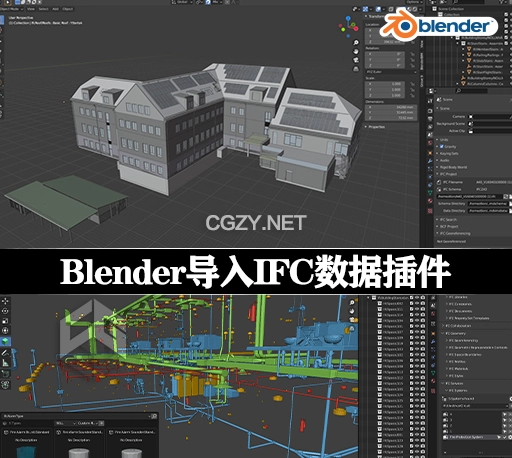Select the Scale tool in lower viewport toolbar
This screenshot has height=458, width=512.
(x=5, y=321)
